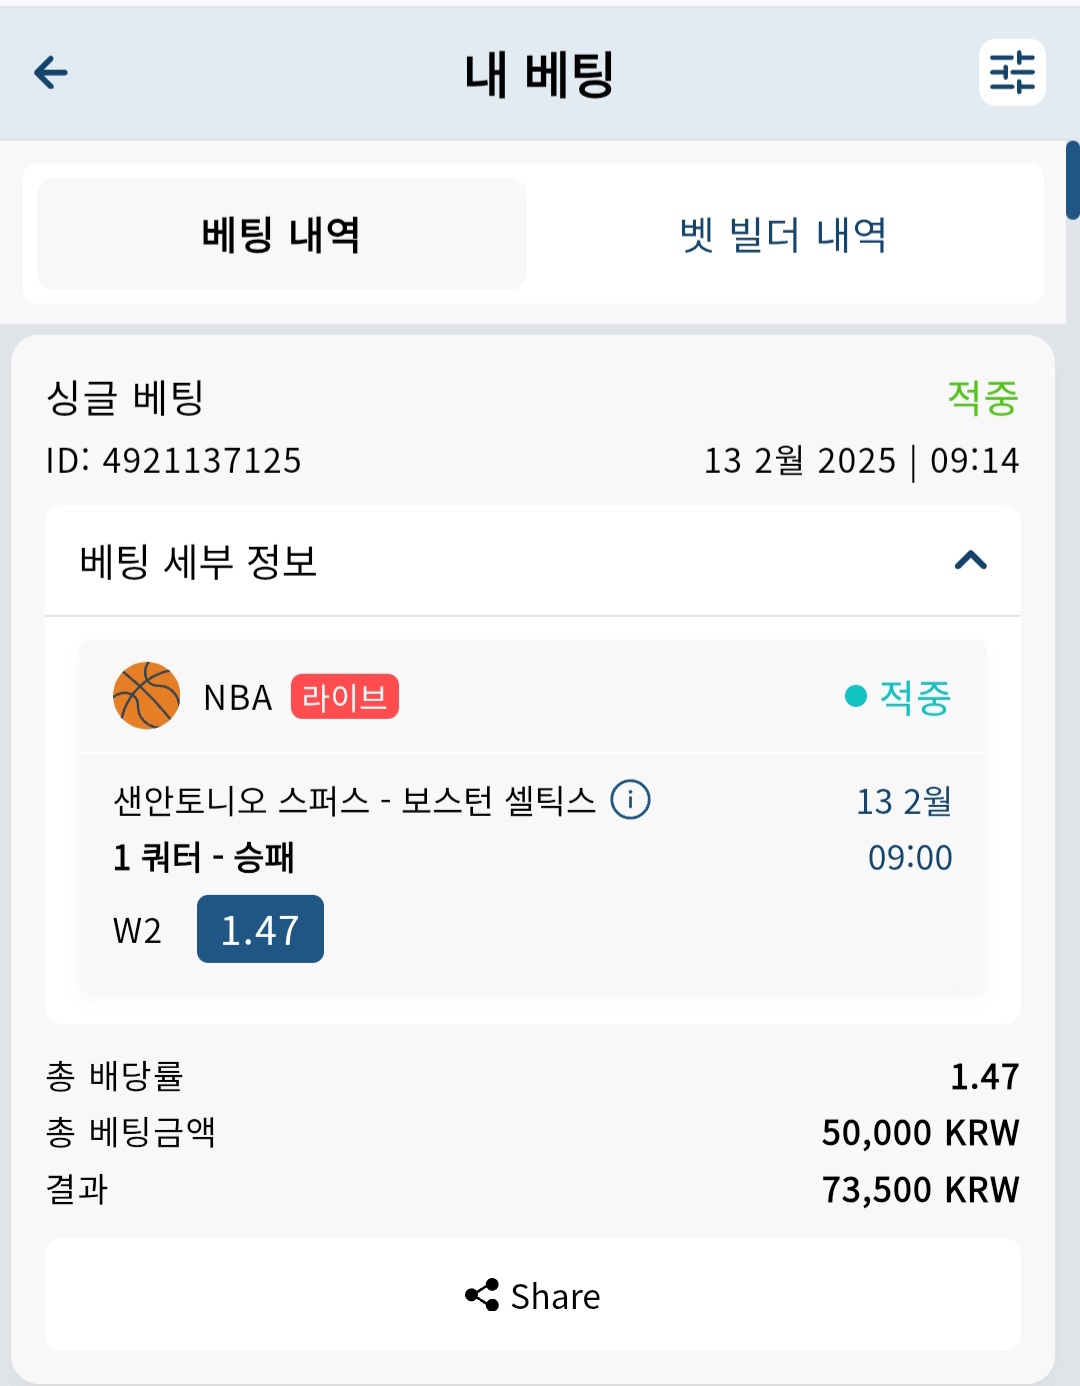Image resolution: width=1080 pixels, height=1386 pixels.
Task: Collapse the 베팅 세부 정보 chevron
Action: (971, 560)
